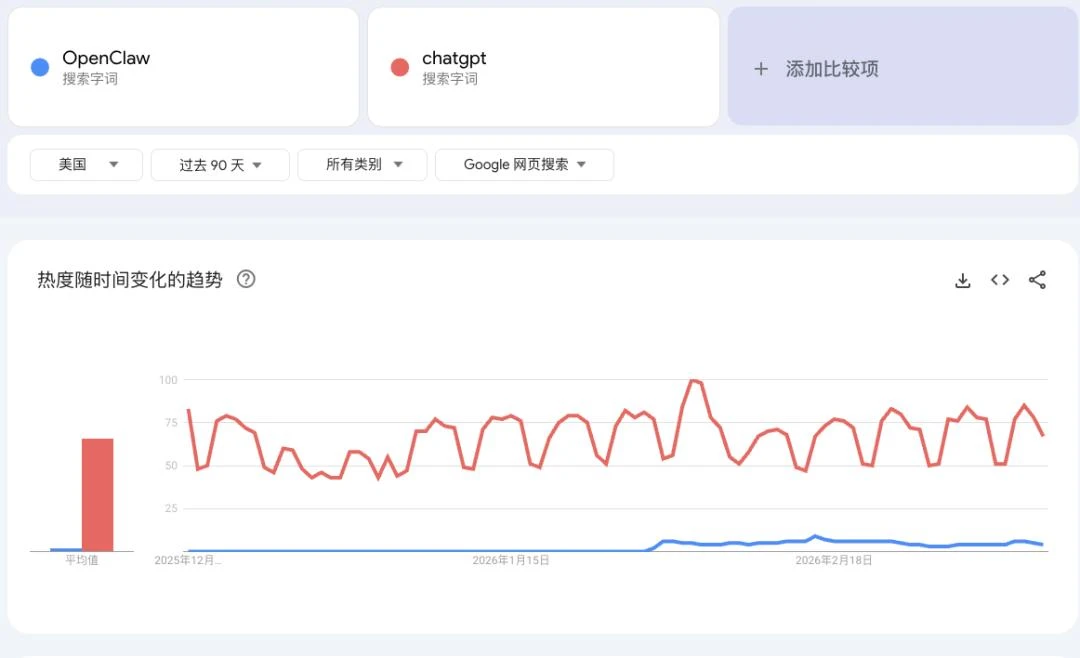Expand the 所有类别 category dropdown
The height and width of the screenshot is (658, 1080).
pyautogui.click(x=362, y=165)
